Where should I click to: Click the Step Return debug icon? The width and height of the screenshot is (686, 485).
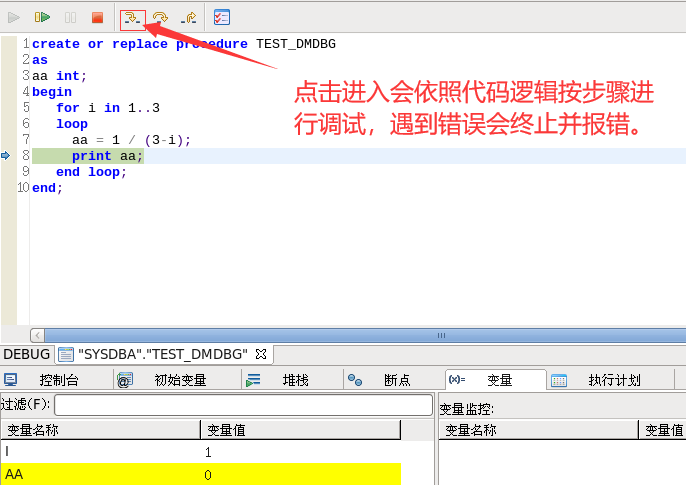point(189,18)
